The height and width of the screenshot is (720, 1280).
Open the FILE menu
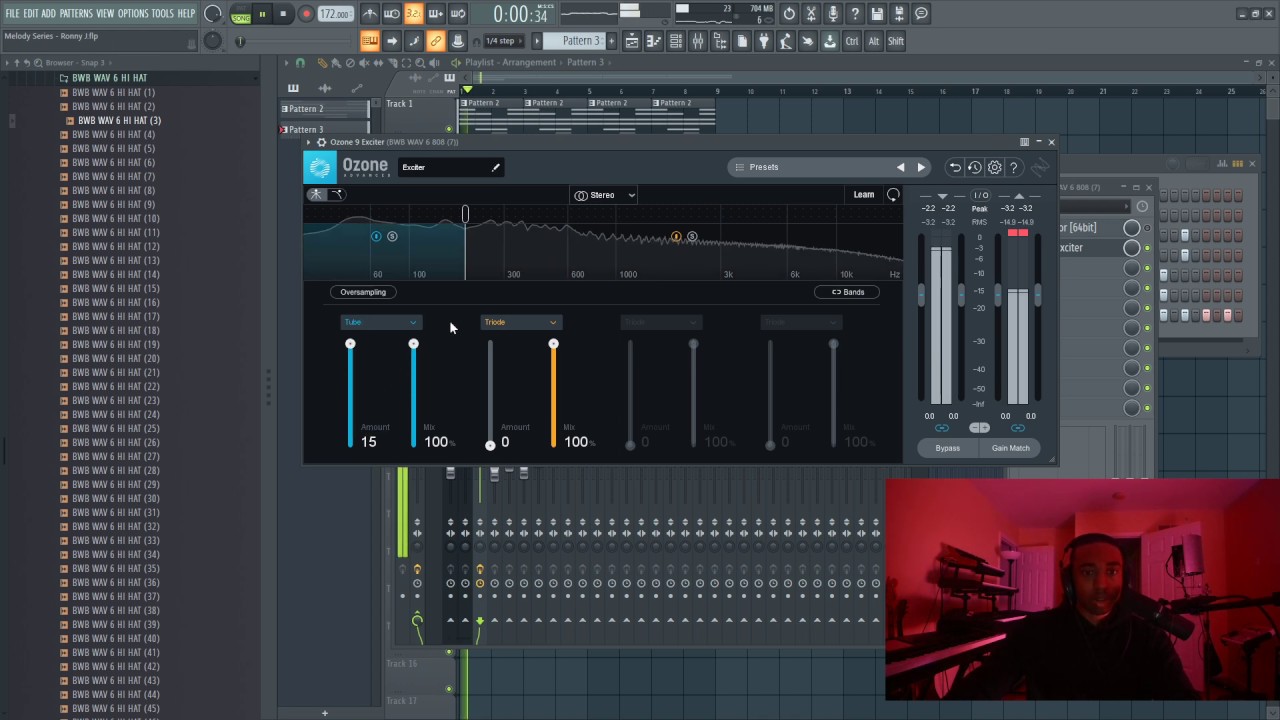pos(13,13)
